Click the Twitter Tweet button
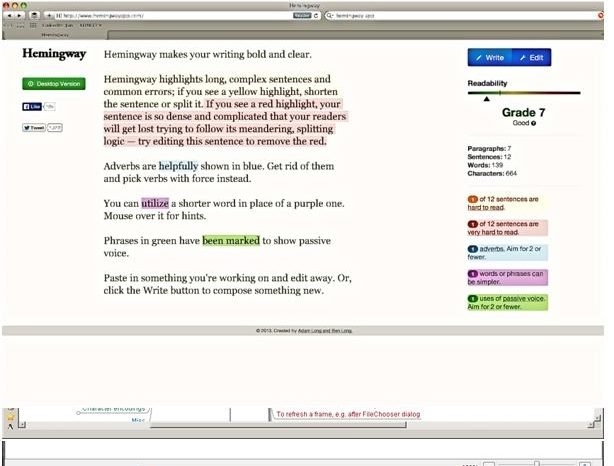 coord(34,128)
